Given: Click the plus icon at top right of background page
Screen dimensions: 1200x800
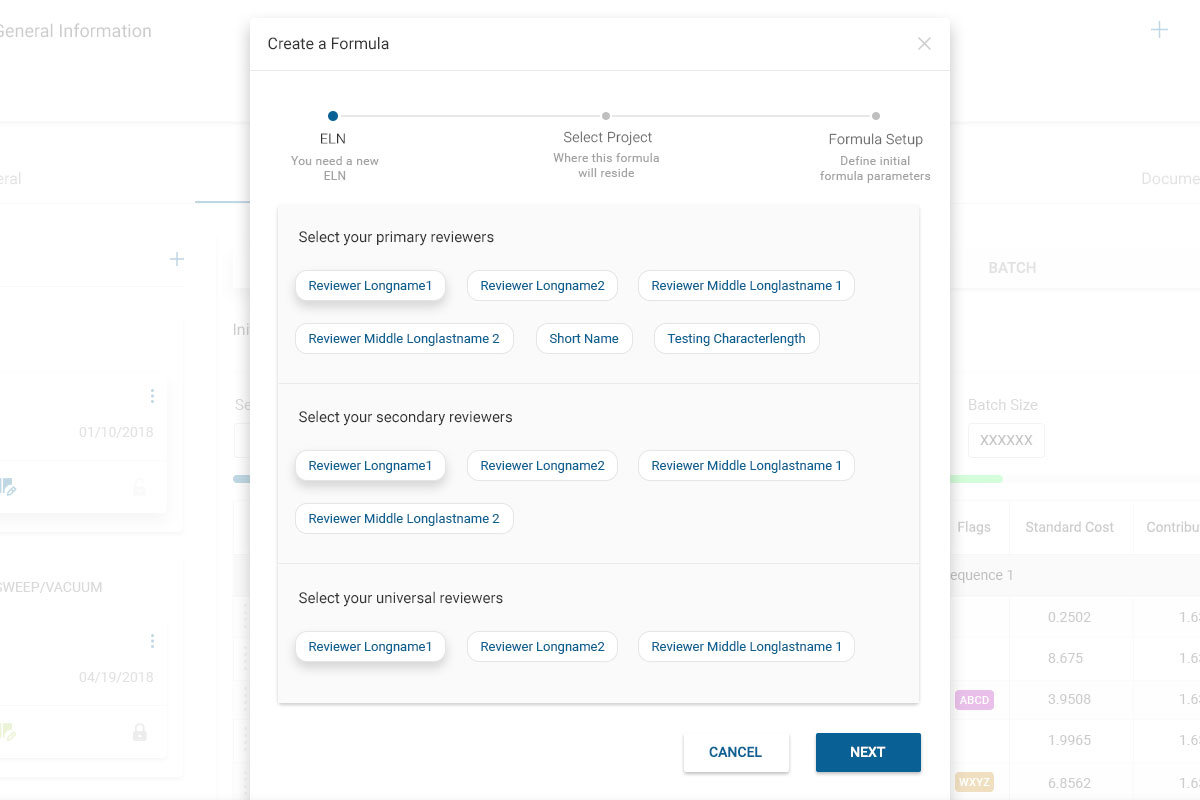Looking at the screenshot, I should coord(1159,30).
